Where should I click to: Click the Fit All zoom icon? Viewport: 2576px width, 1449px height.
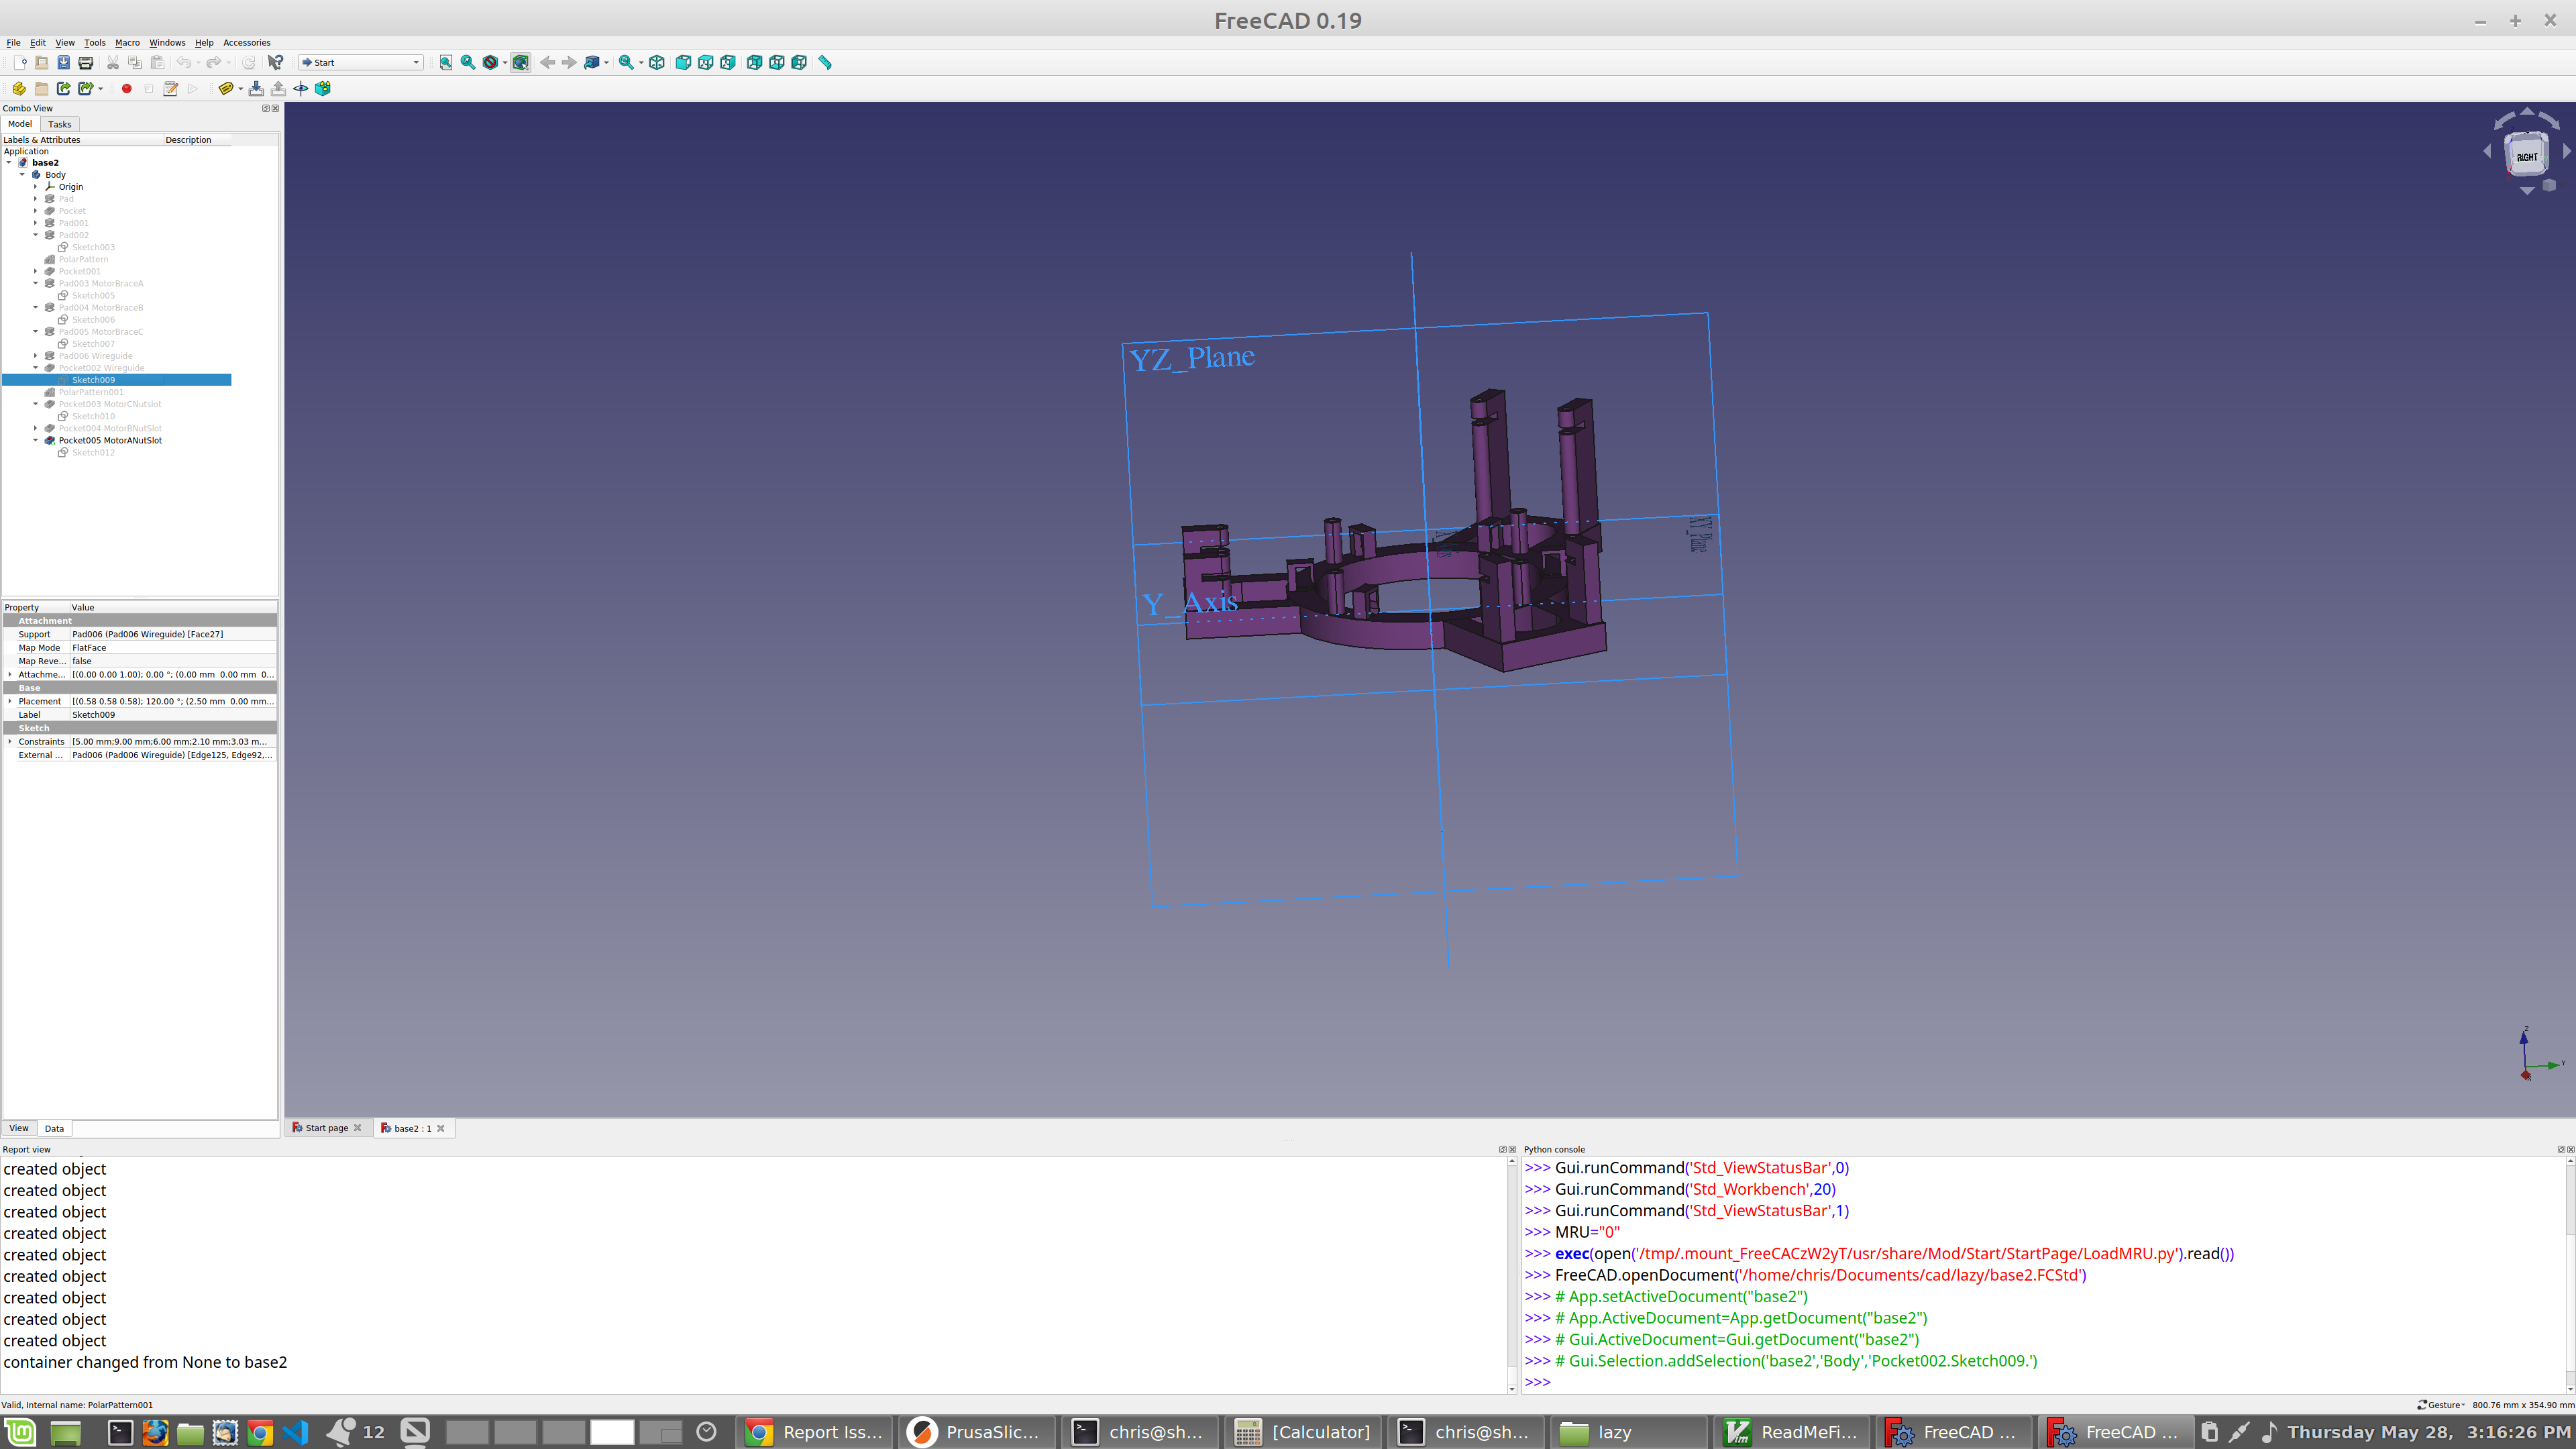point(446,62)
